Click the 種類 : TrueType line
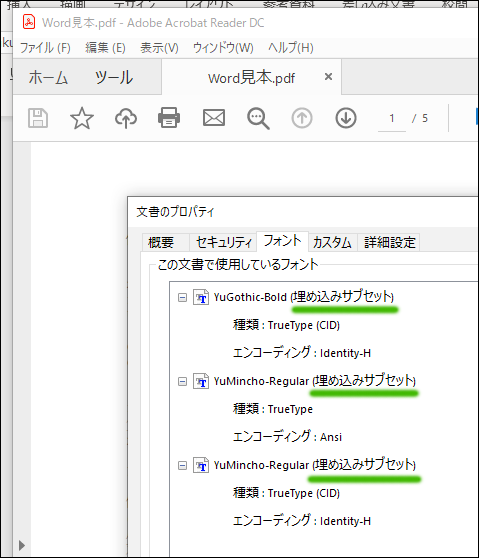Image resolution: width=479 pixels, height=558 pixels. (273, 409)
